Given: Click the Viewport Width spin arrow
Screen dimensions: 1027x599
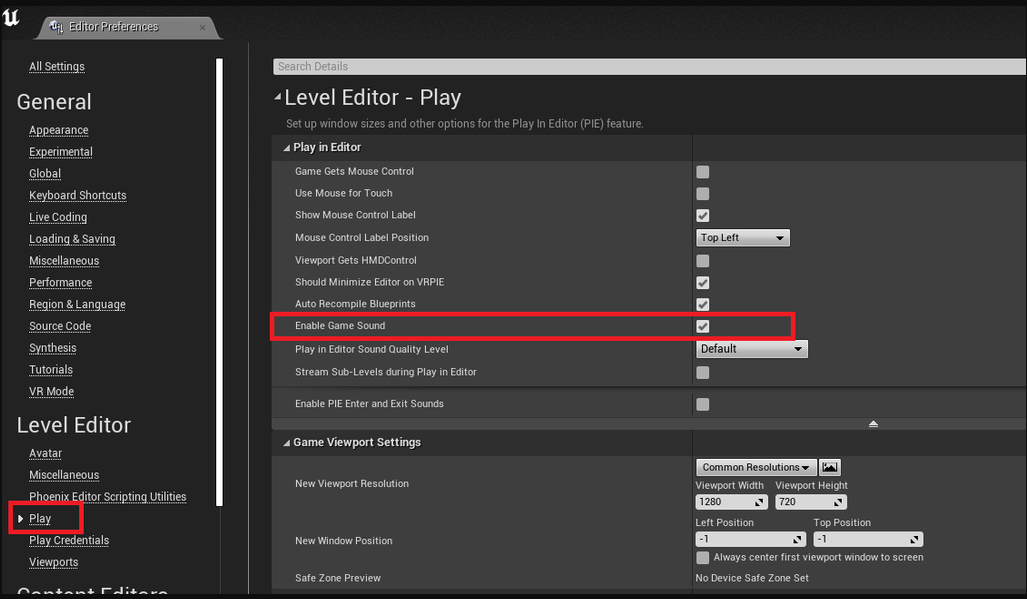Looking at the screenshot, I should pos(760,502).
